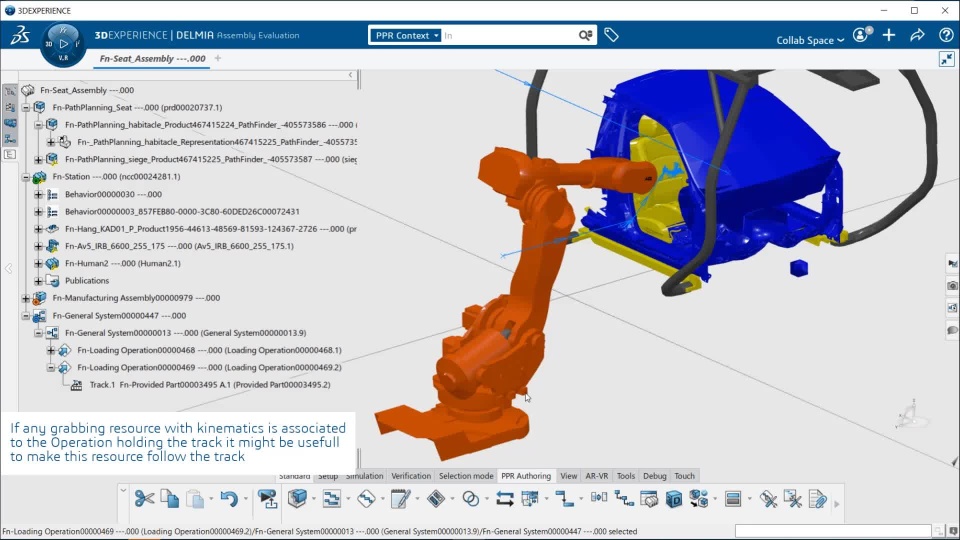960x540 pixels.
Task: Open the View toolbar tab
Action: coord(568,476)
